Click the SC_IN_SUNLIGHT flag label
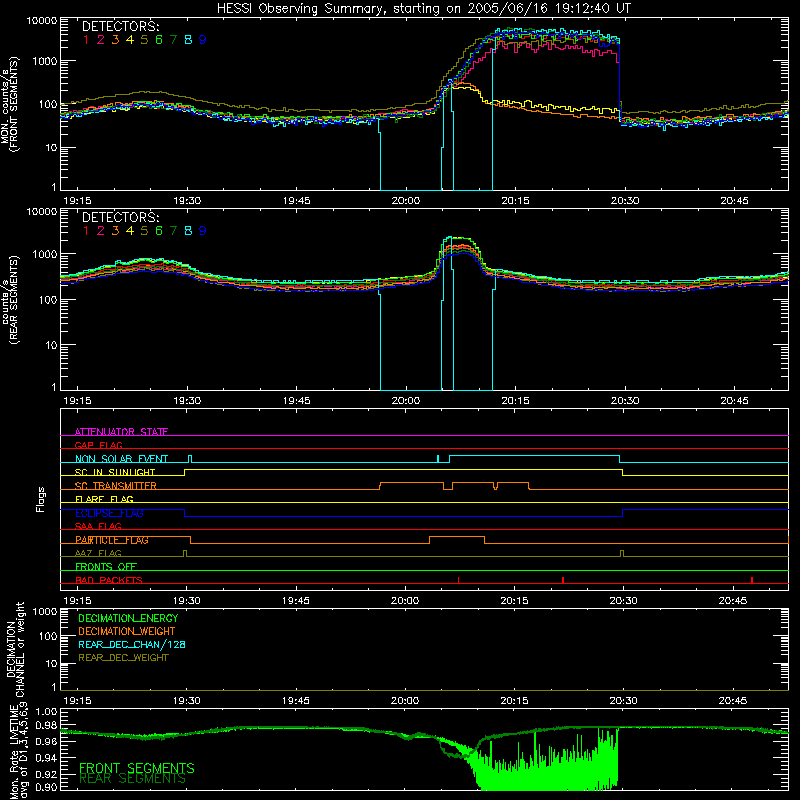The image size is (800, 800). (115, 472)
